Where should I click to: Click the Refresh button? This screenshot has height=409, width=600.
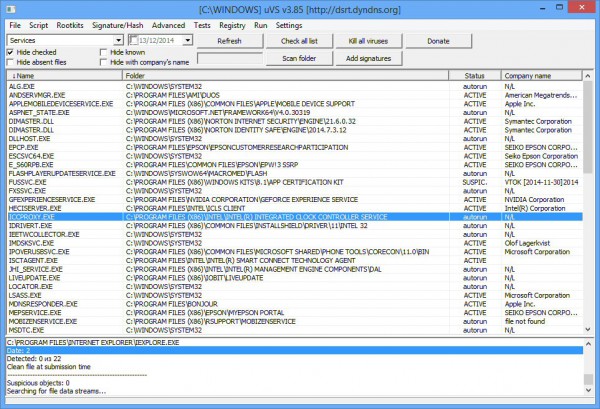(230, 41)
